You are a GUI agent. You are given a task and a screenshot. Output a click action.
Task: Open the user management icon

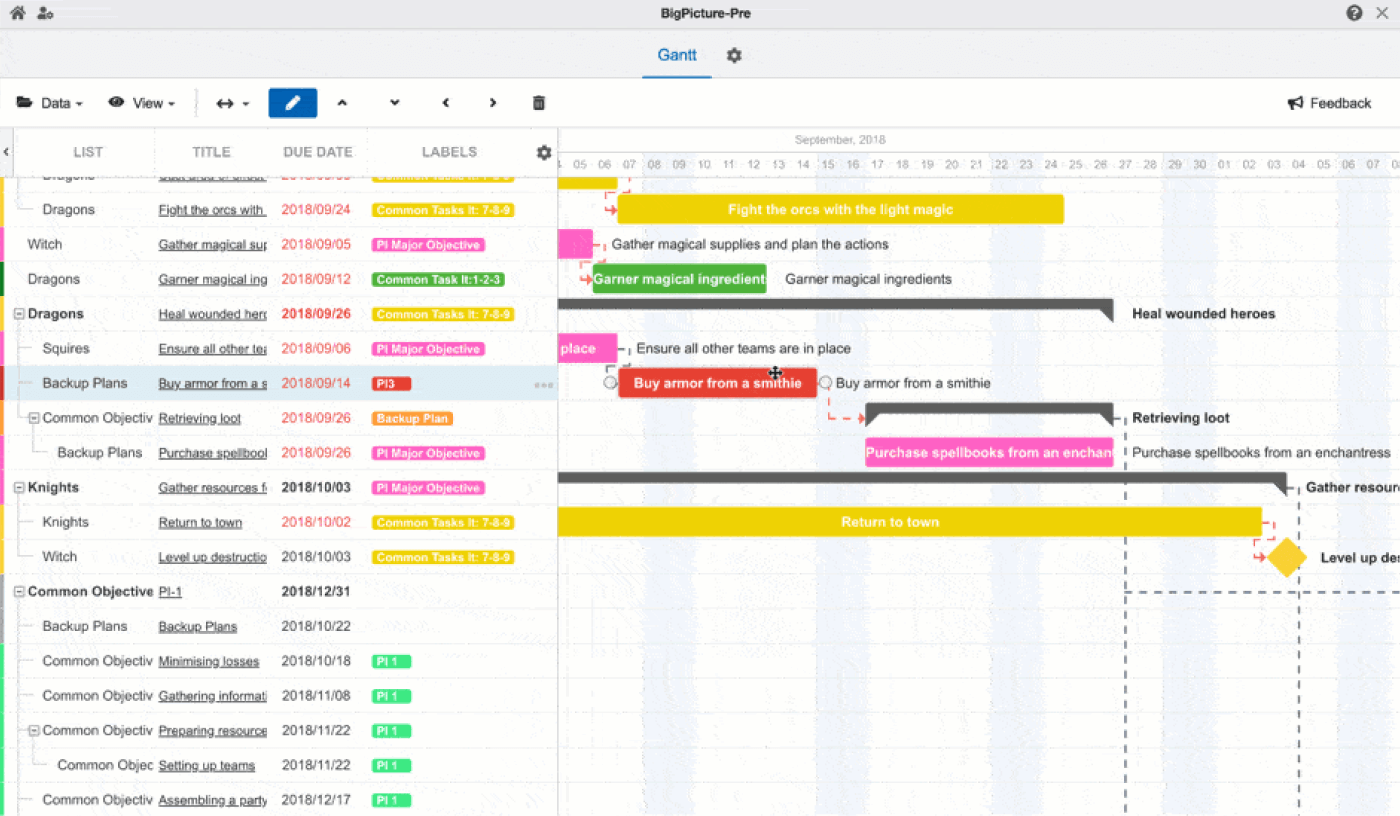[45, 13]
